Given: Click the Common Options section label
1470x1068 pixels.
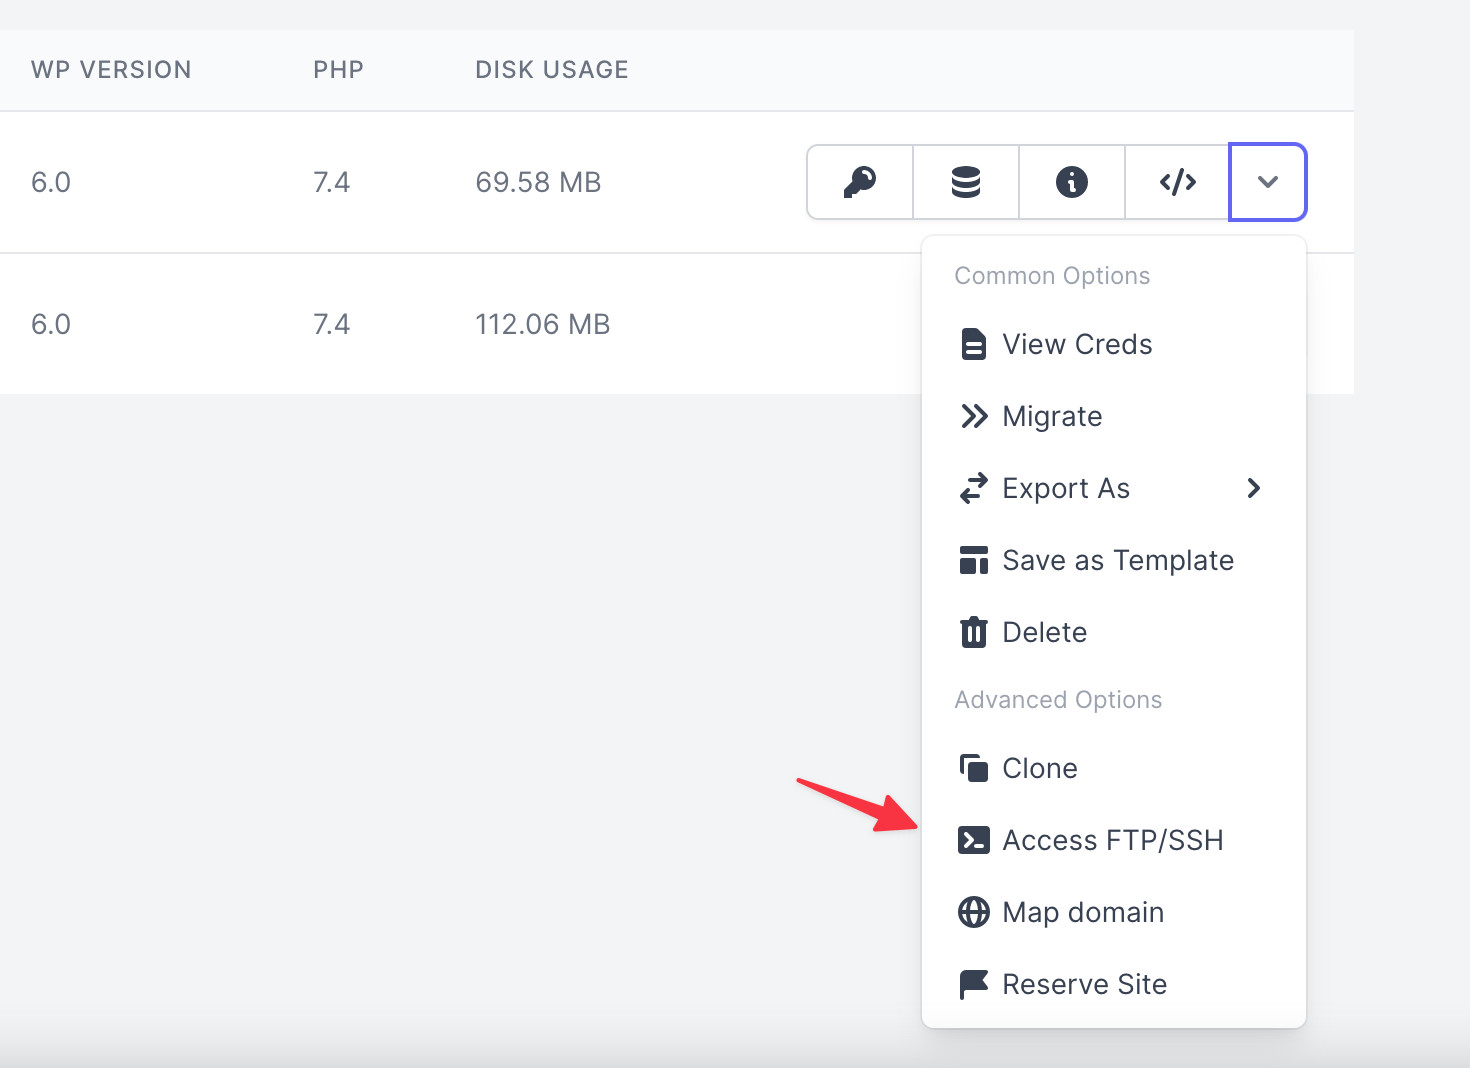Looking at the screenshot, I should 1052,276.
